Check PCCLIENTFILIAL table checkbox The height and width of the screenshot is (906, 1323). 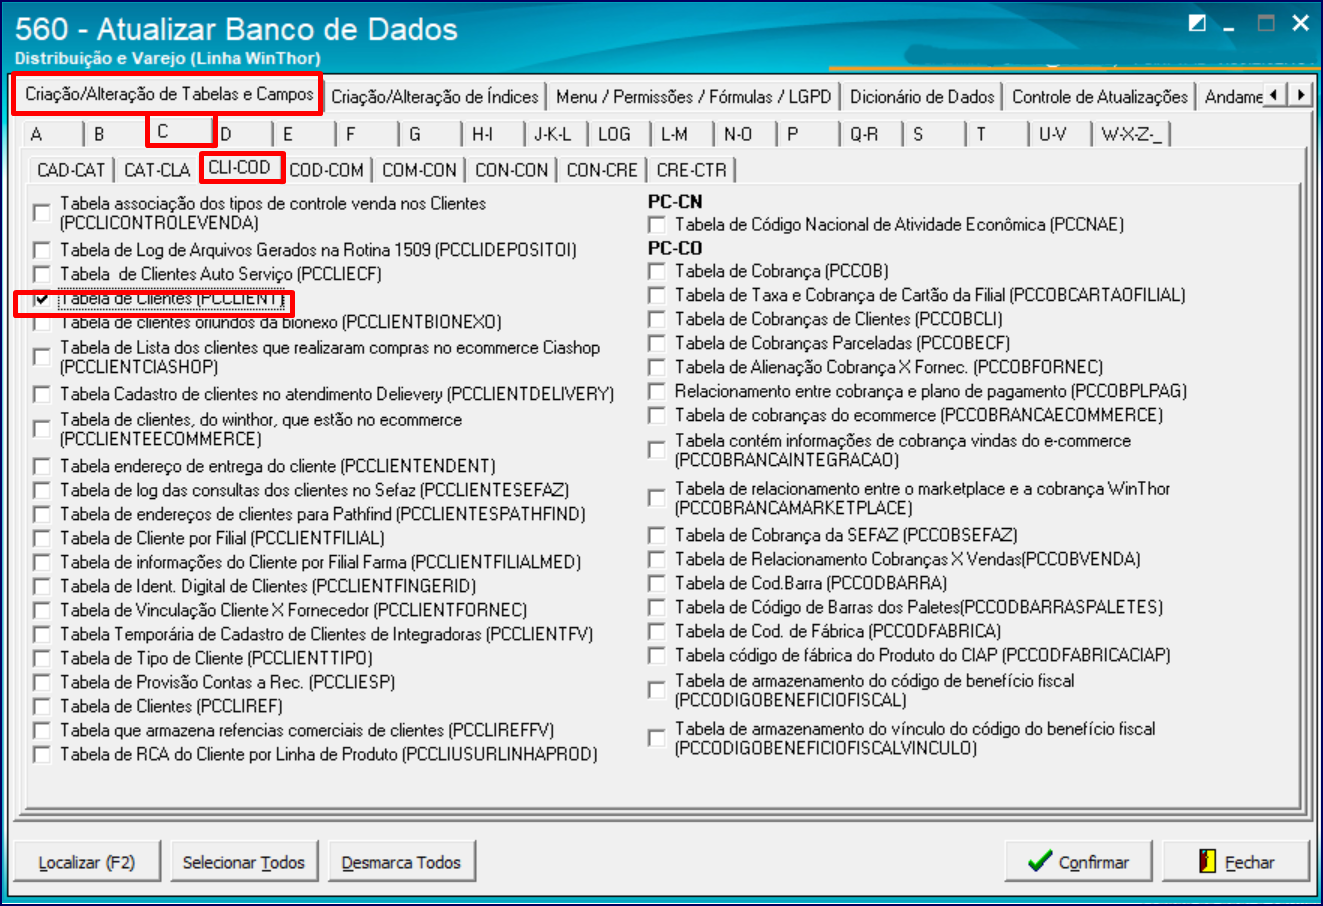click(42, 538)
